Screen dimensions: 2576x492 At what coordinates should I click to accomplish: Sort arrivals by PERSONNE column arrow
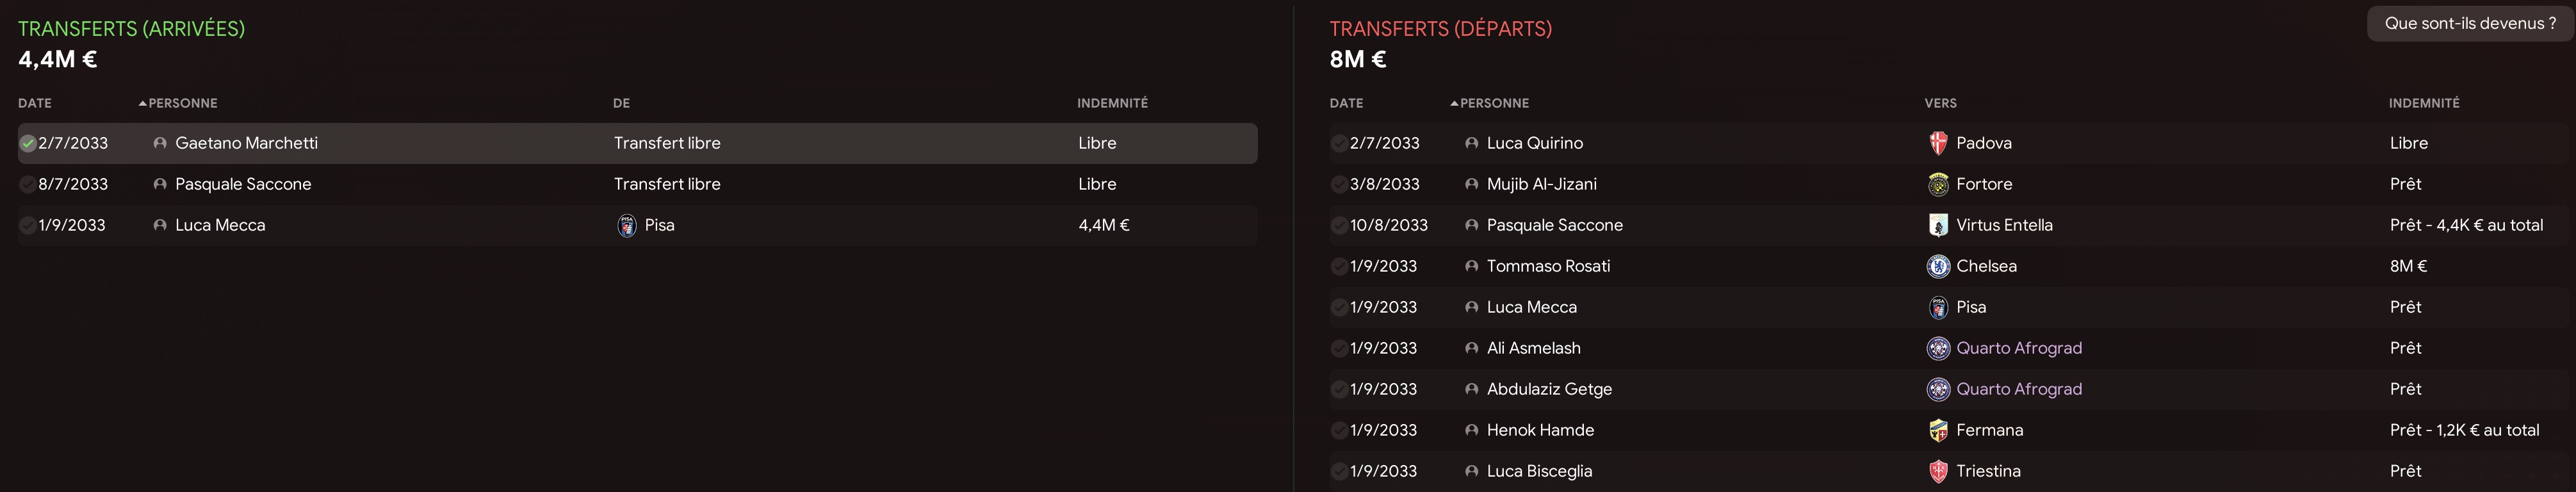[142, 103]
